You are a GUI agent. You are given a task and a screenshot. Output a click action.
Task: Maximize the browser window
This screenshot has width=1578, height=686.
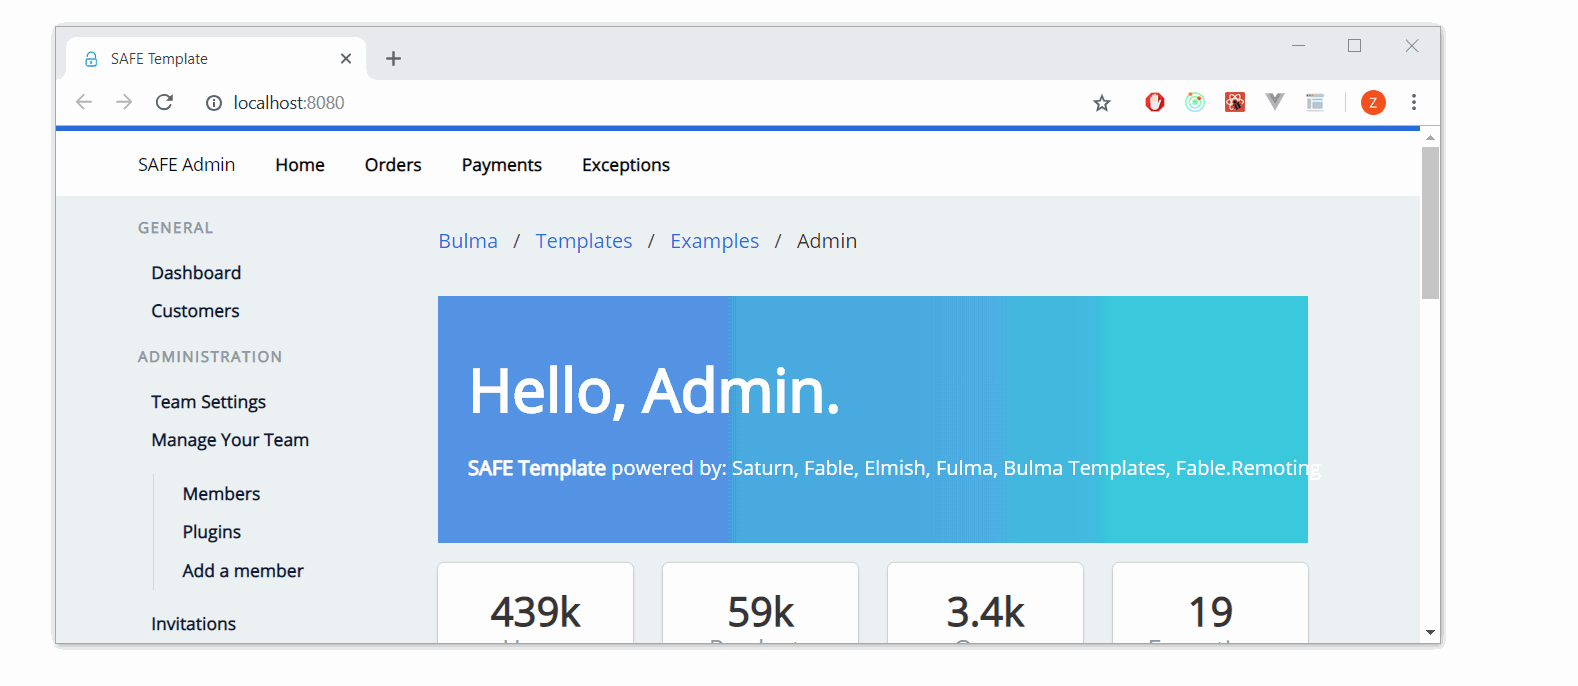click(x=1354, y=46)
